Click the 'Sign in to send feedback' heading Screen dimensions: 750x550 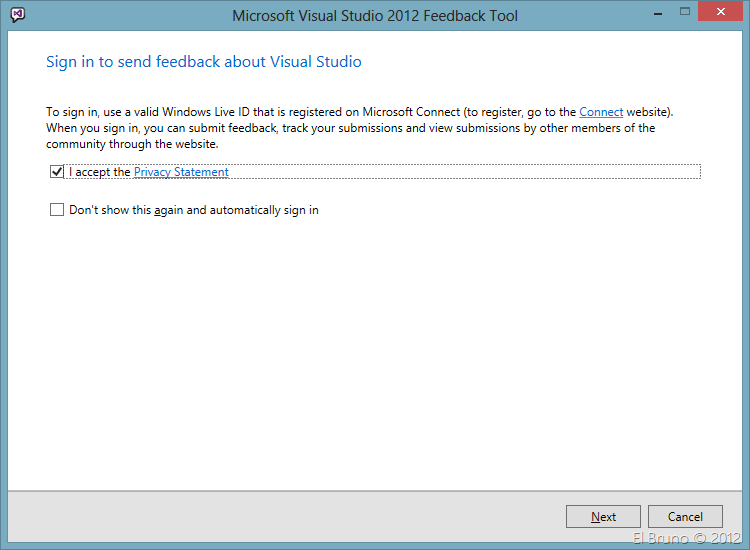click(204, 62)
